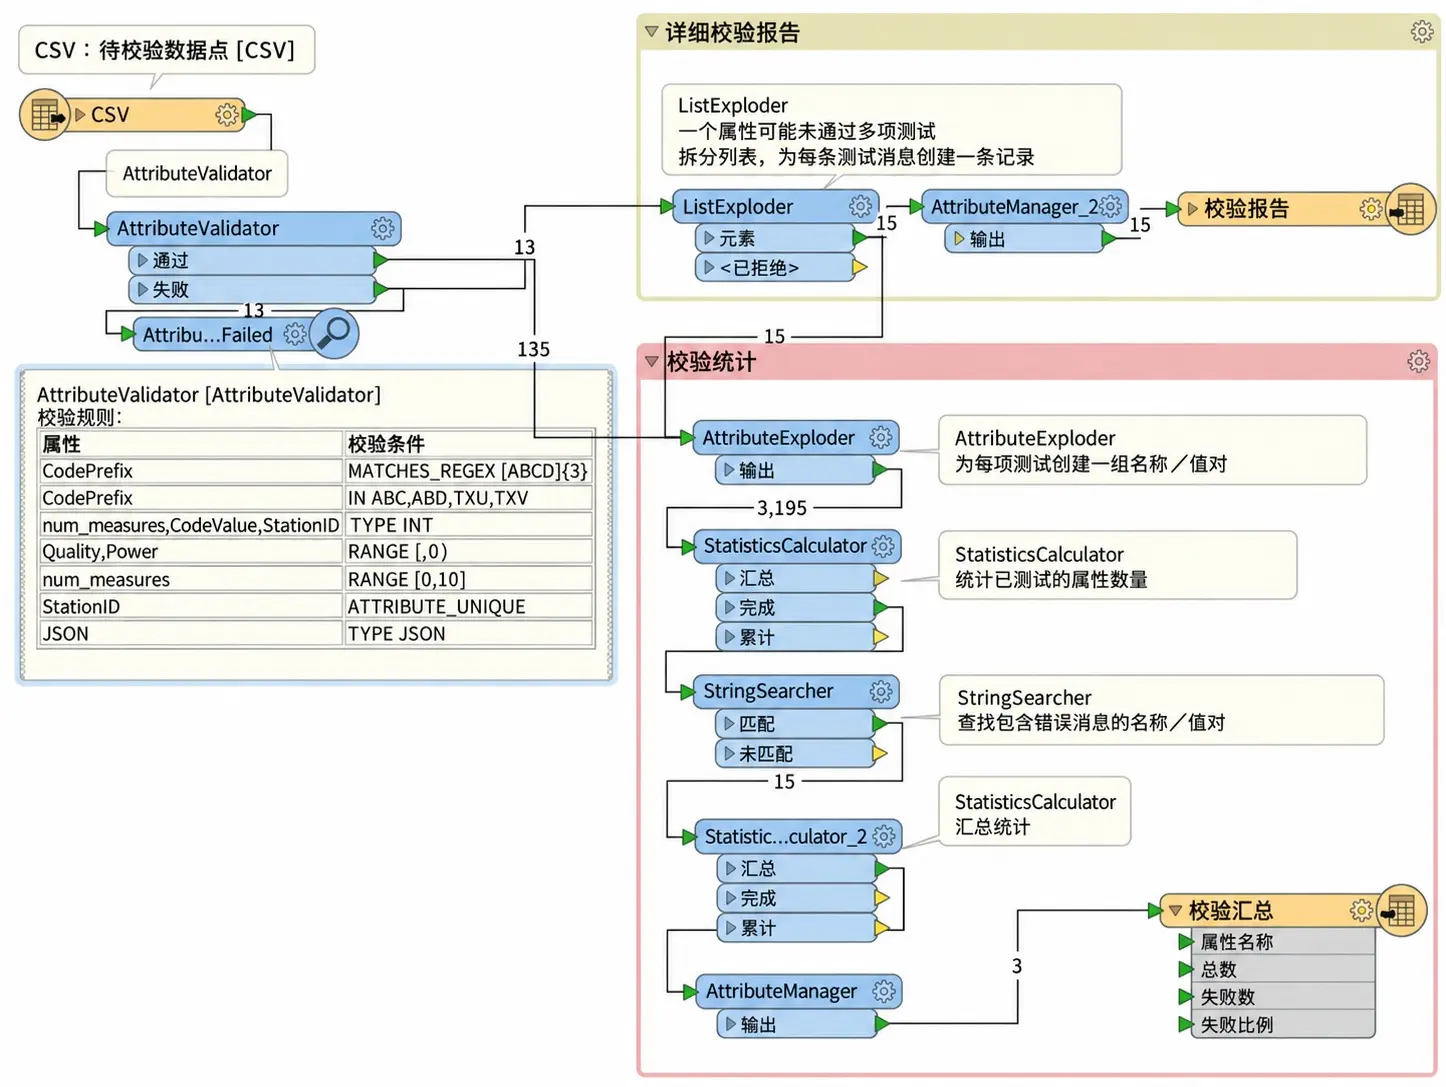Open StatisticsCalculator settings gear
Image resolution: width=1446 pixels, height=1087 pixels.
pos(882,546)
